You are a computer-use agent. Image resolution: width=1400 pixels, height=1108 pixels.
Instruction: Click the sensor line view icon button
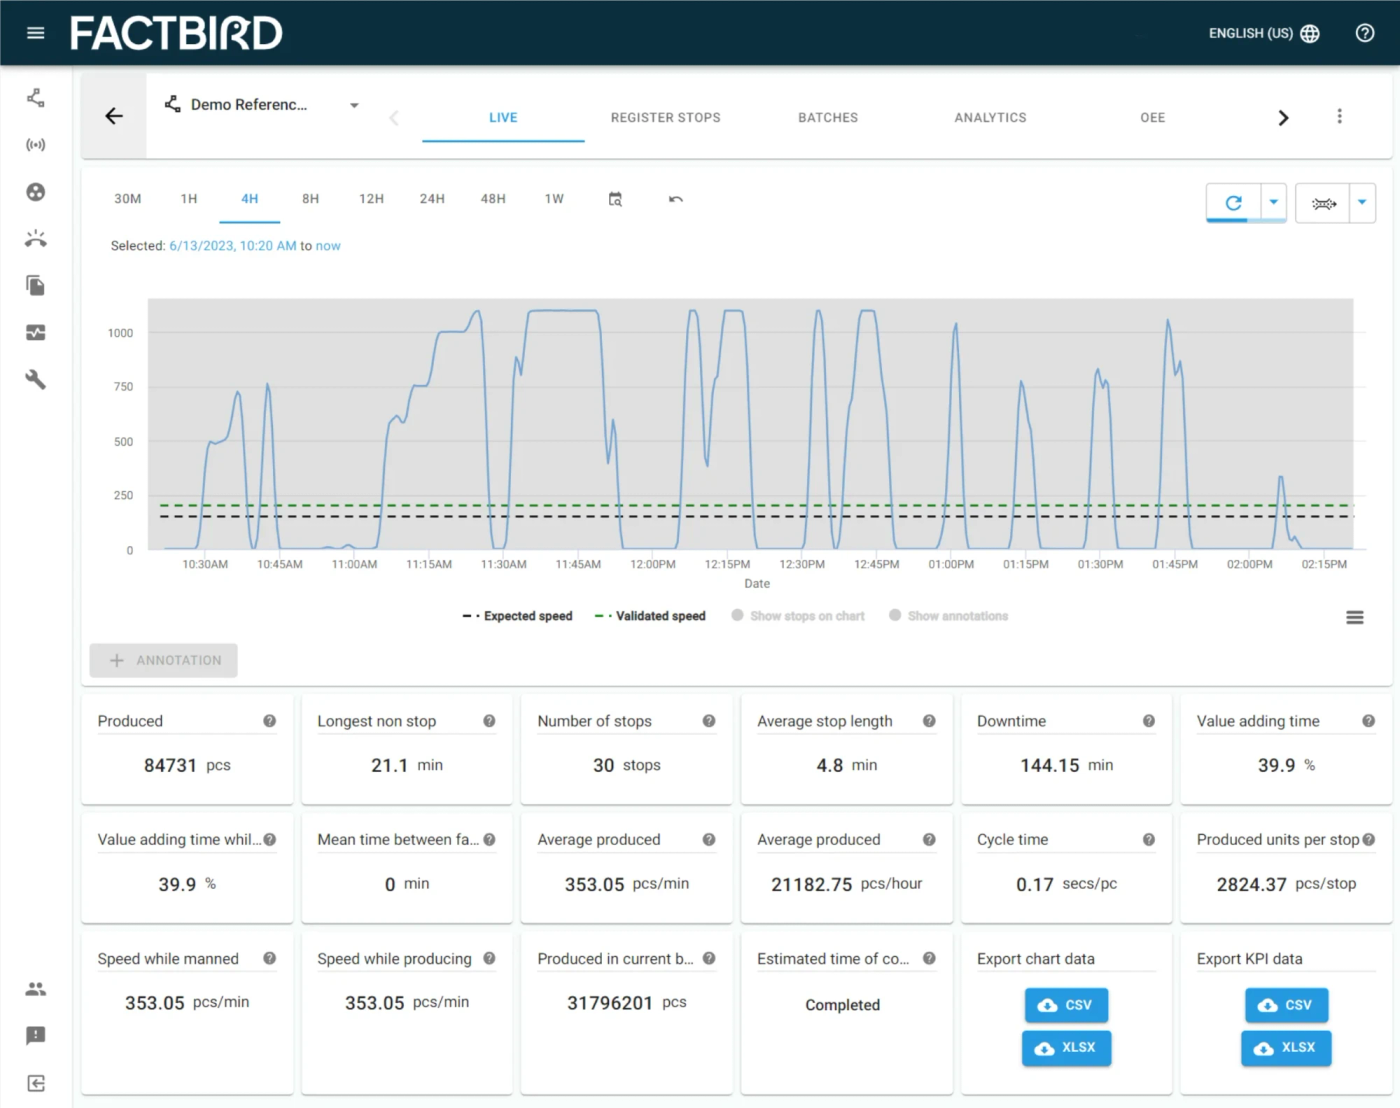1323,203
